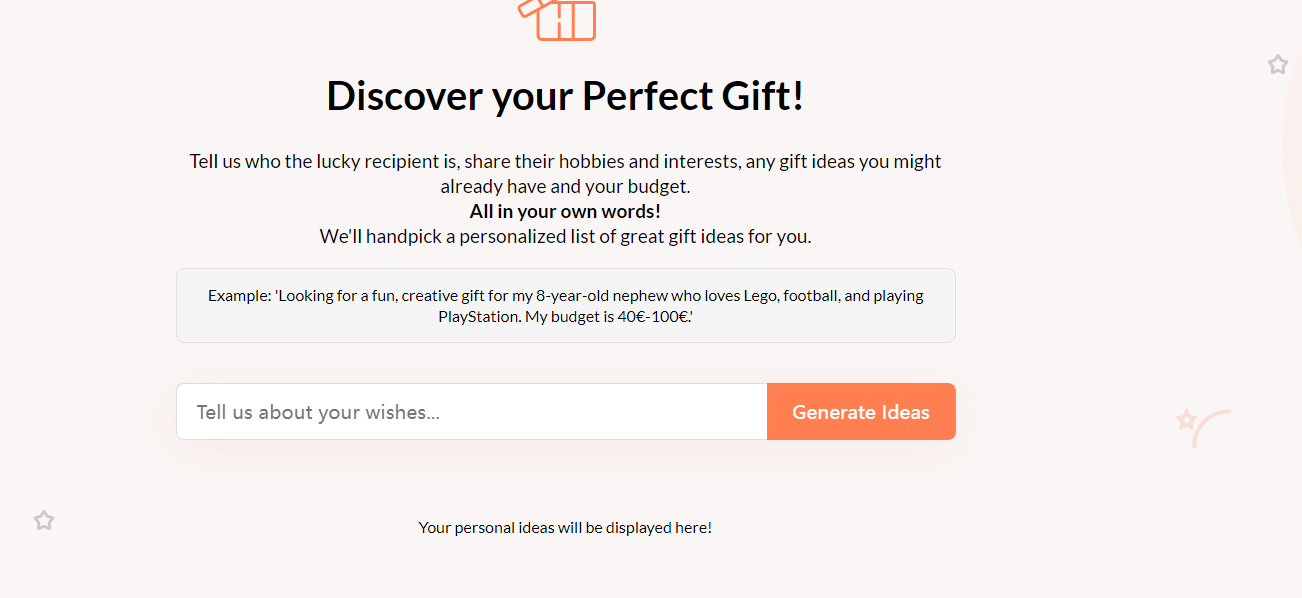Select the bold 'All in your own words!' text
The height and width of the screenshot is (598, 1302).
point(566,212)
